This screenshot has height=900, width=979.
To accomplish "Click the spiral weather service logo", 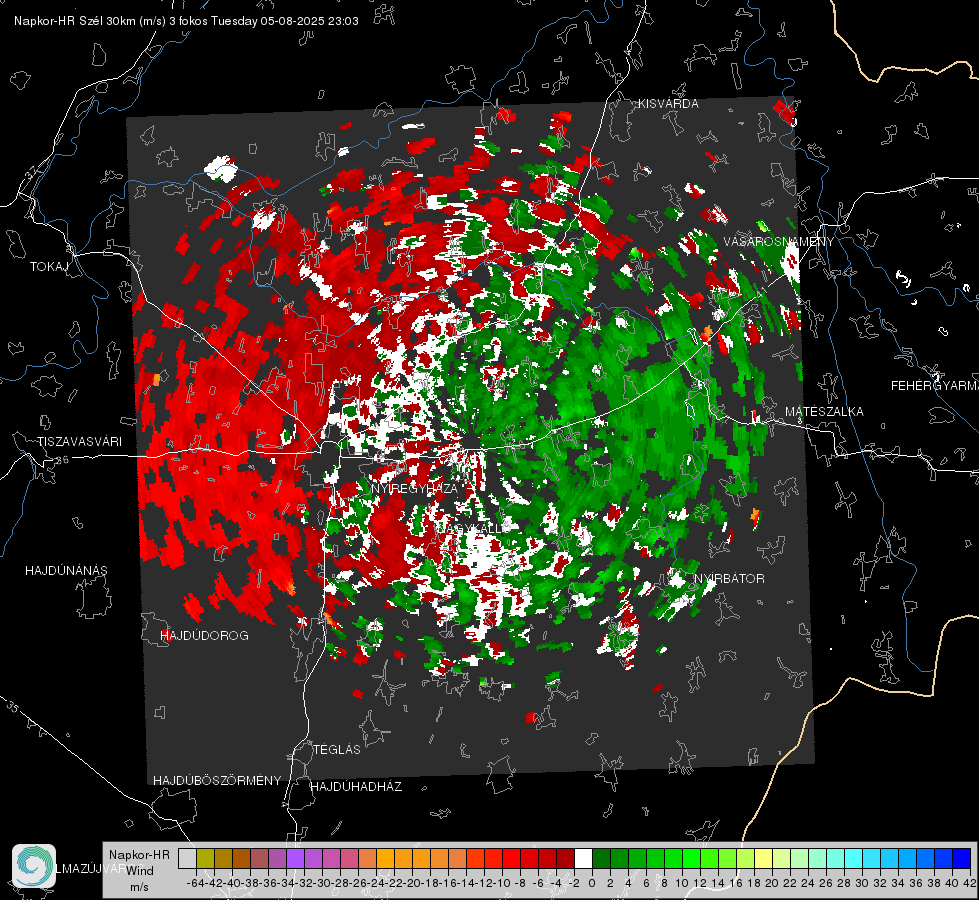I will [34, 866].
